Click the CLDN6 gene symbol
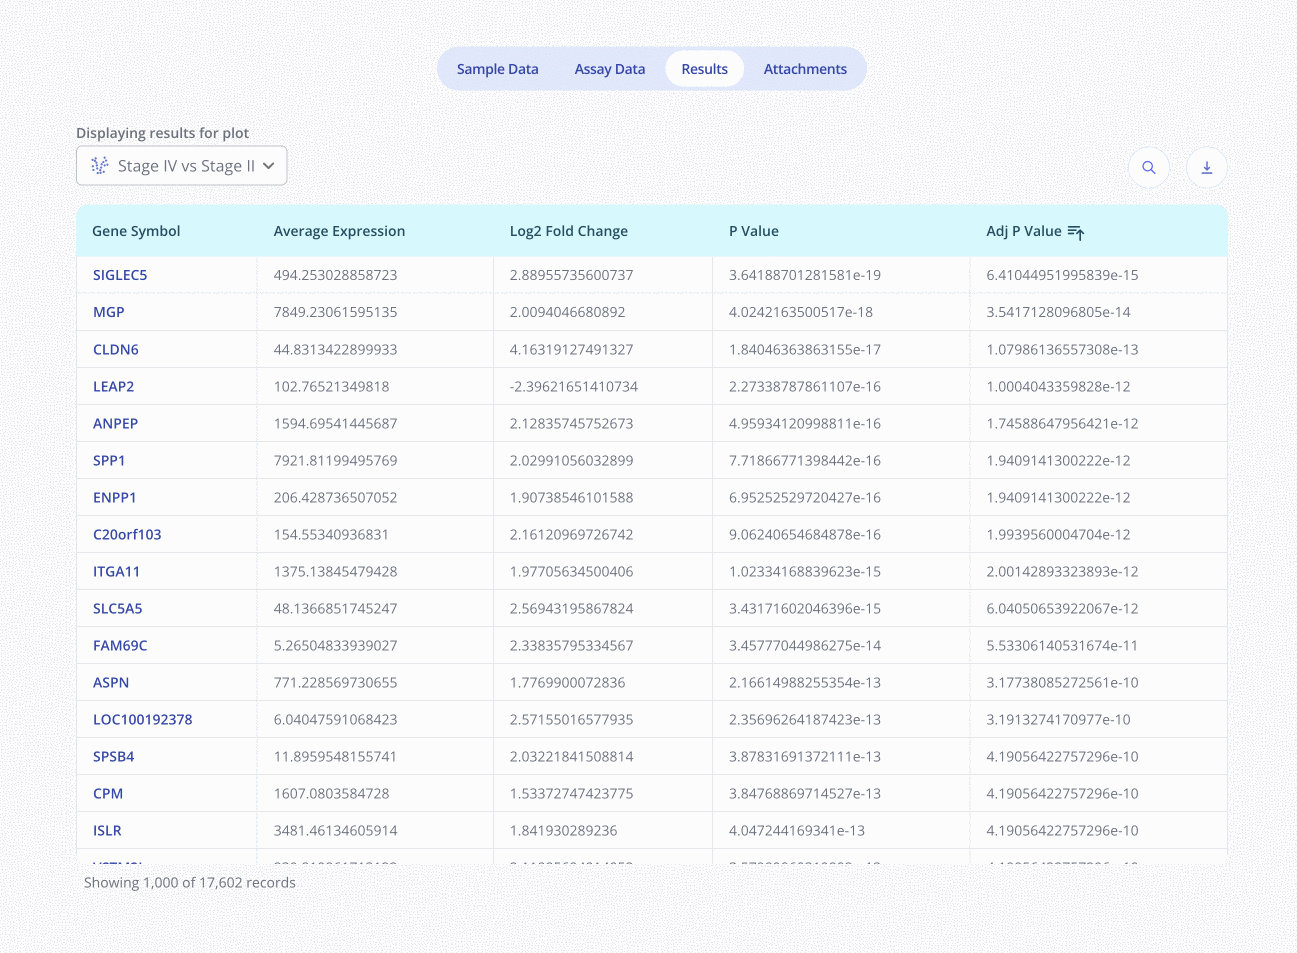The width and height of the screenshot is (1297, 953). click(116, 349)
